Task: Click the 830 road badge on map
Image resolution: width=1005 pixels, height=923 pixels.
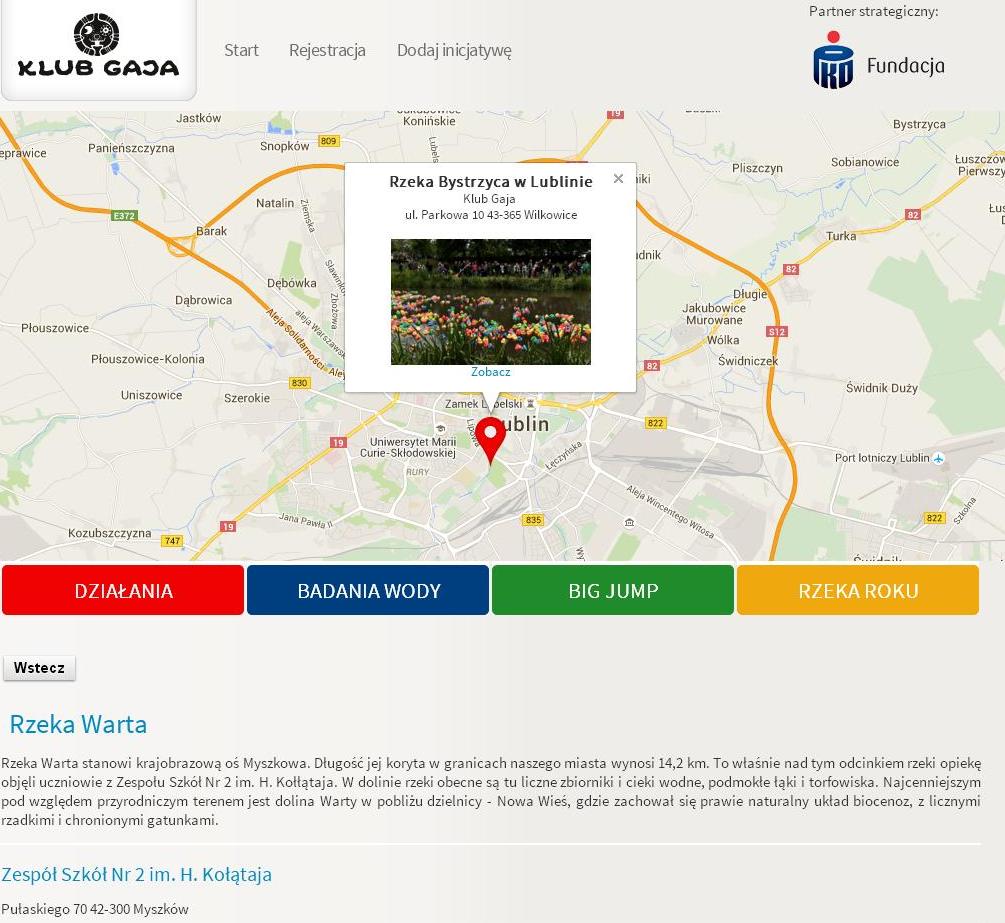Action: 299,383
